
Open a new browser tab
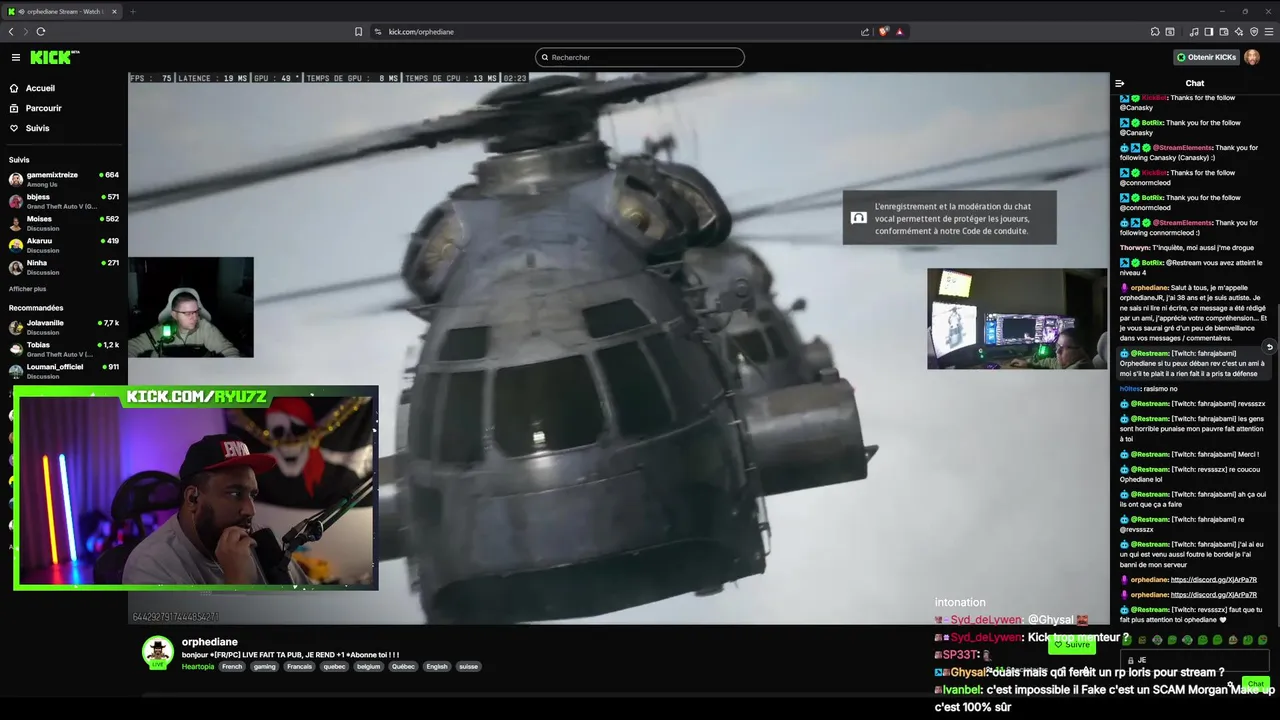click(x=132, y=11)
